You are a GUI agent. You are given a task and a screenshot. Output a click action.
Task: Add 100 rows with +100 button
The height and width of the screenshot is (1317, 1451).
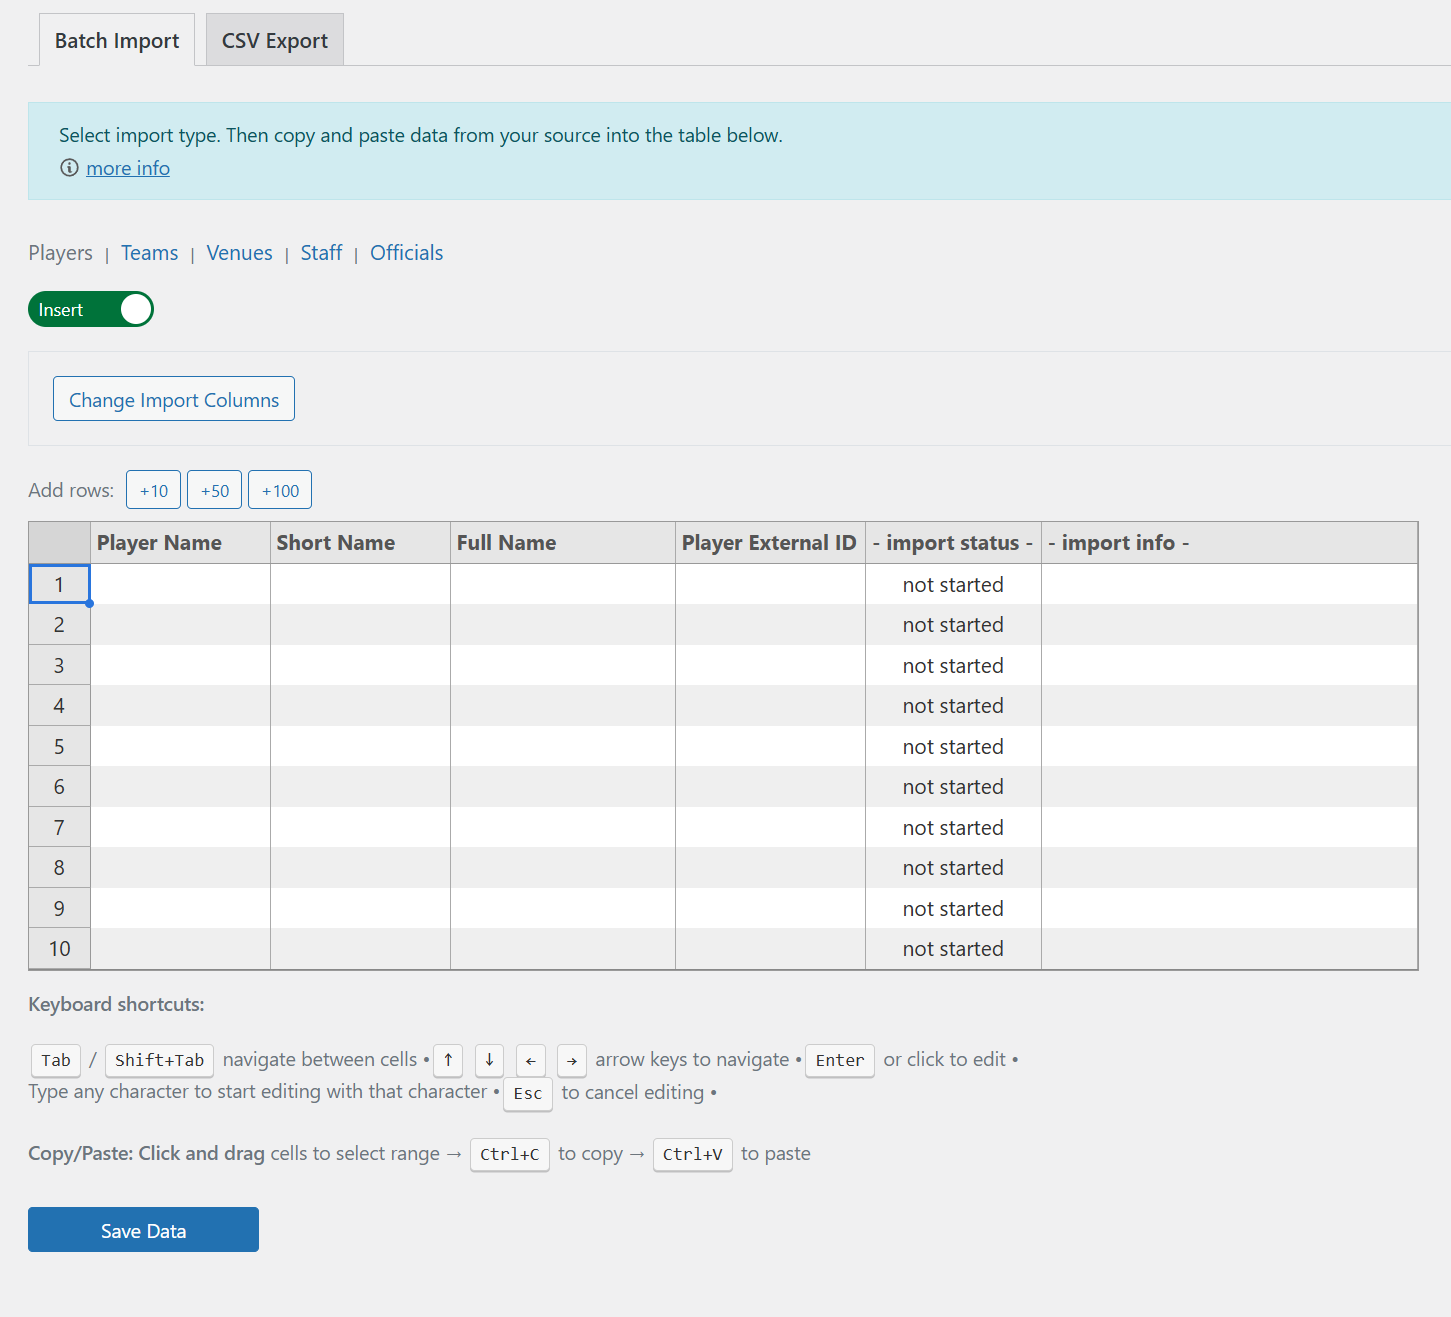(280, 491)
